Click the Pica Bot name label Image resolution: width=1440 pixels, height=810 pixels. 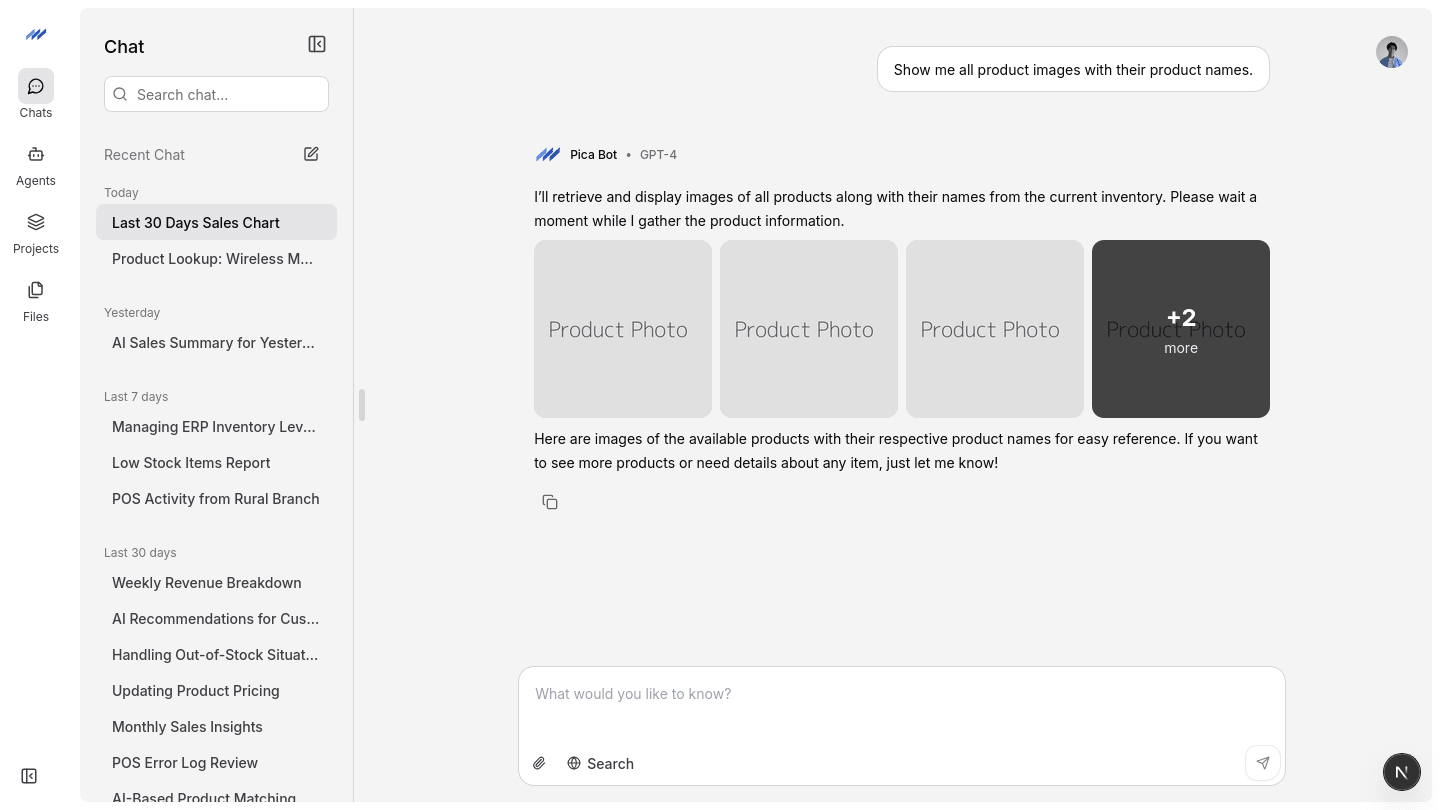click(x=593, y=154)
